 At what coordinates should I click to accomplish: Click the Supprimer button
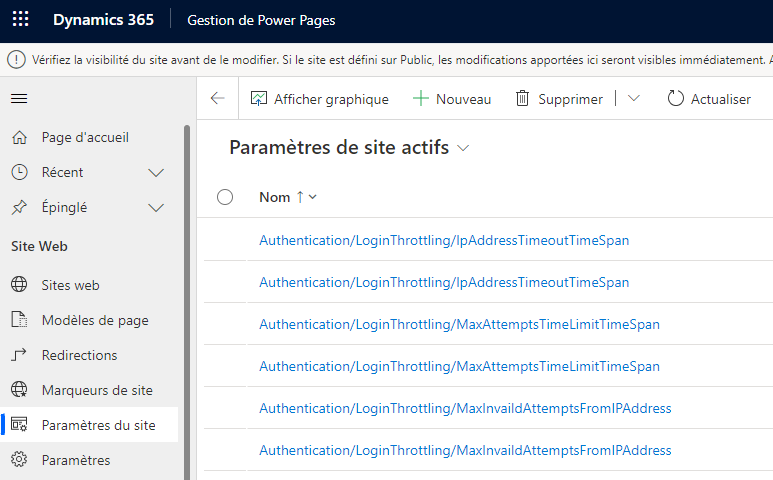click(559, 99)
